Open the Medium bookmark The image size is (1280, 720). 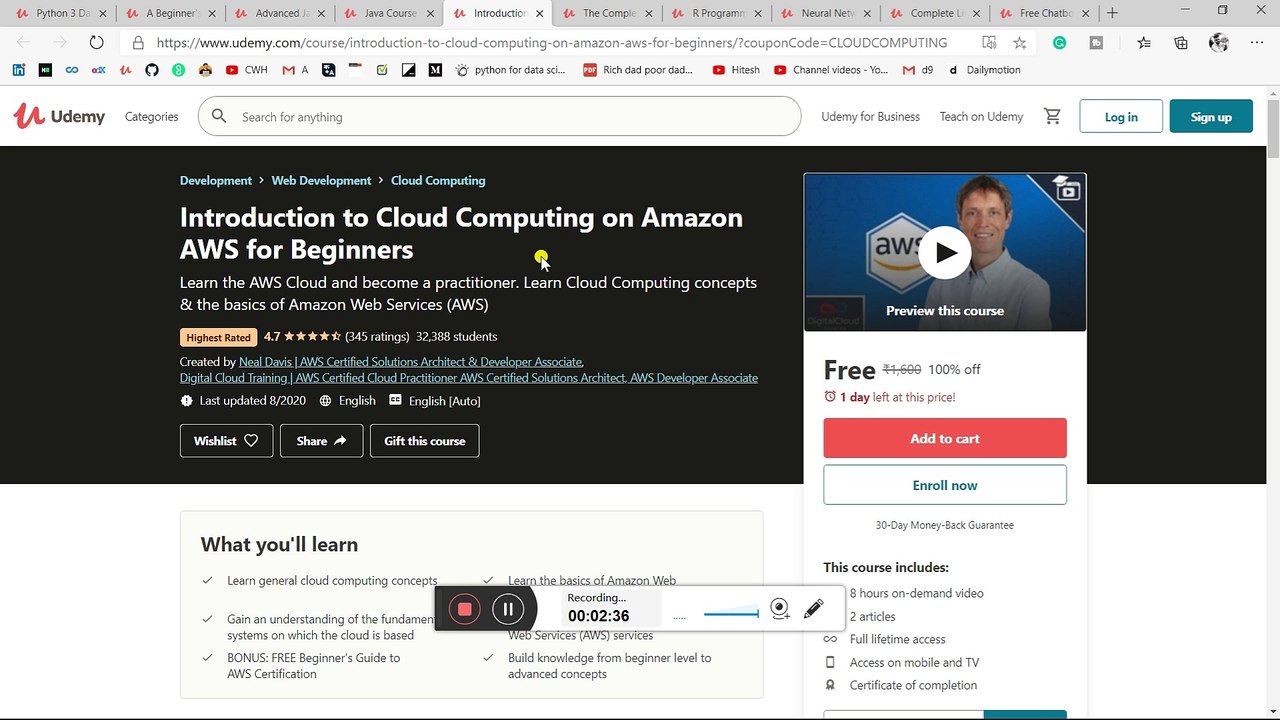tap(435, 70)
